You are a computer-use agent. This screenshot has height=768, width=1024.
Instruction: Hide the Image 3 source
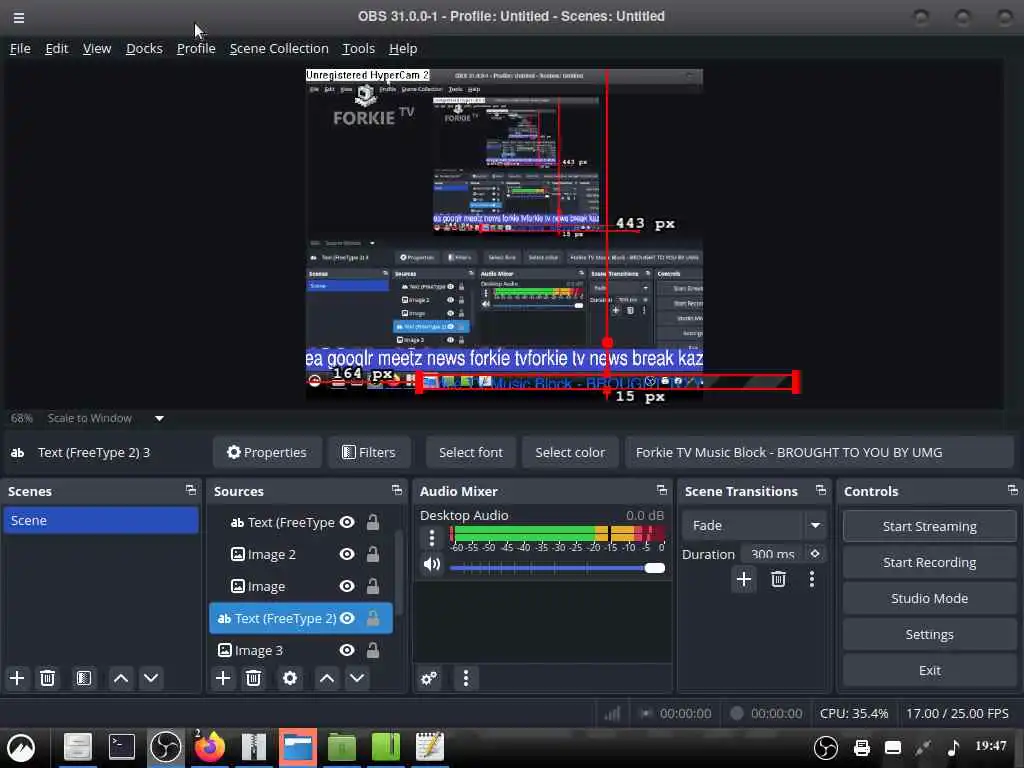347,650
